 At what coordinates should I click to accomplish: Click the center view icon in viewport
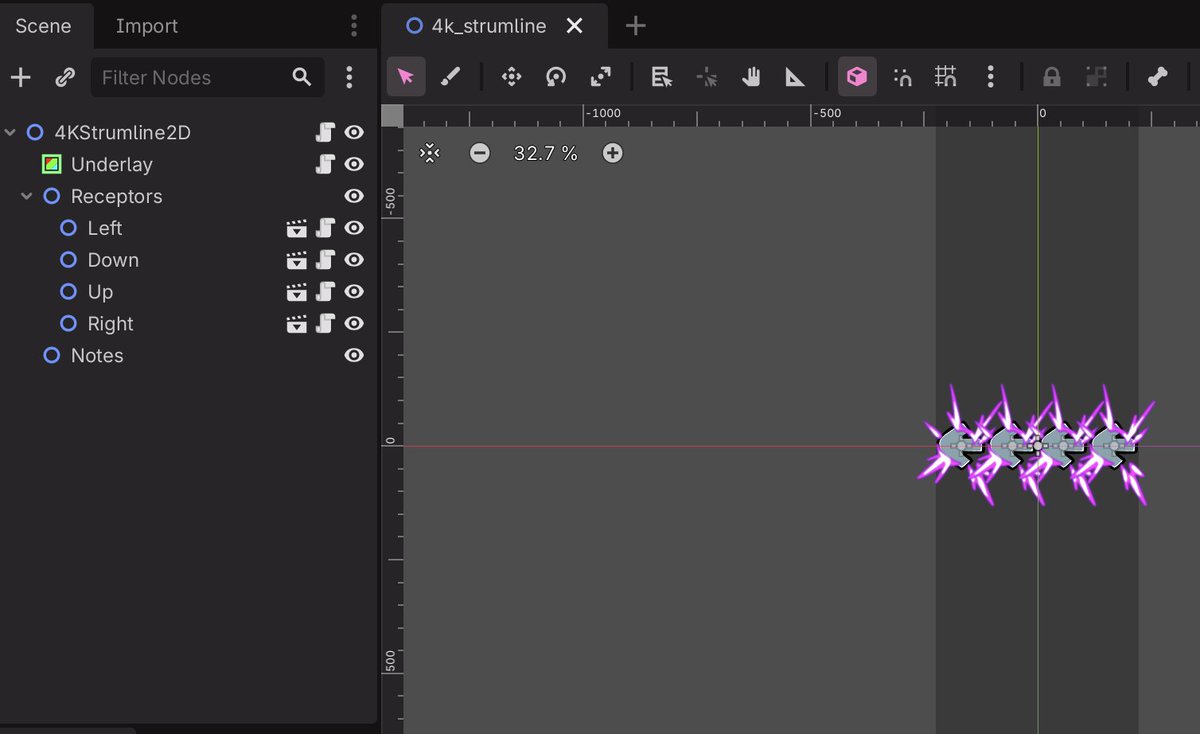(430, 153)
